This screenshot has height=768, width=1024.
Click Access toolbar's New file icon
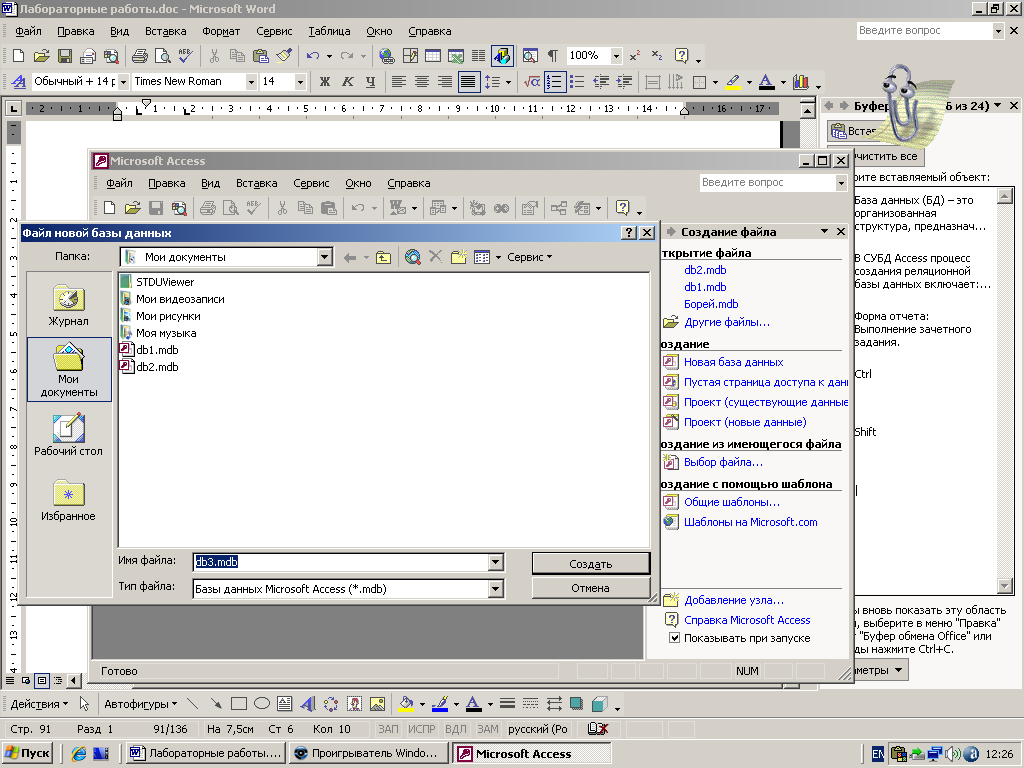coord(110,208)
